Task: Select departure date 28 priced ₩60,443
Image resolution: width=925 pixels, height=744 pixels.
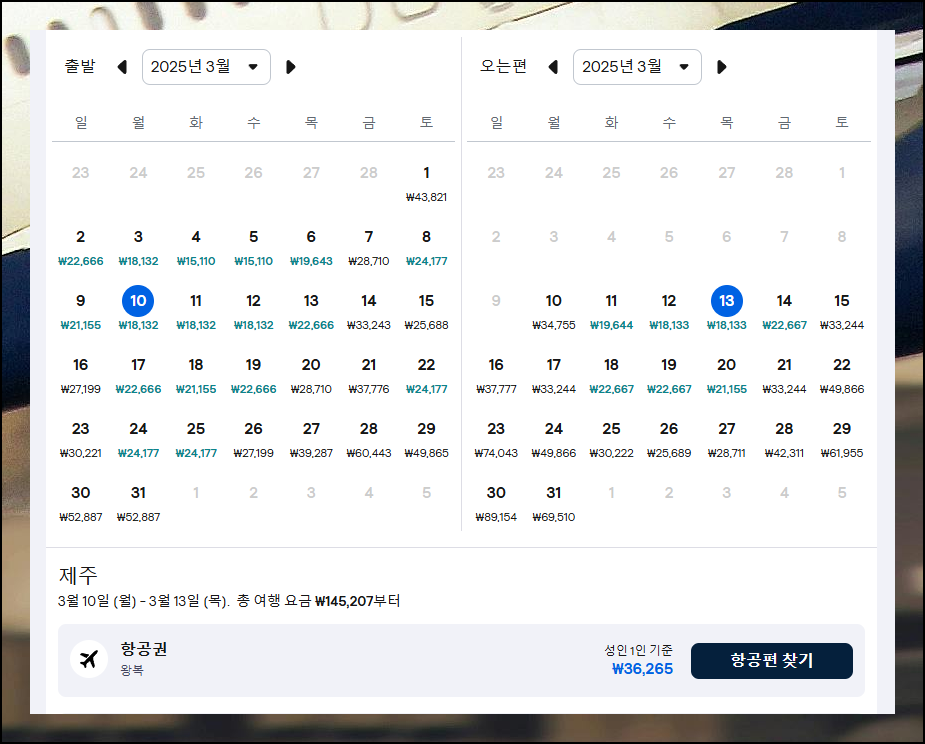Action: [x=369, y=440]
